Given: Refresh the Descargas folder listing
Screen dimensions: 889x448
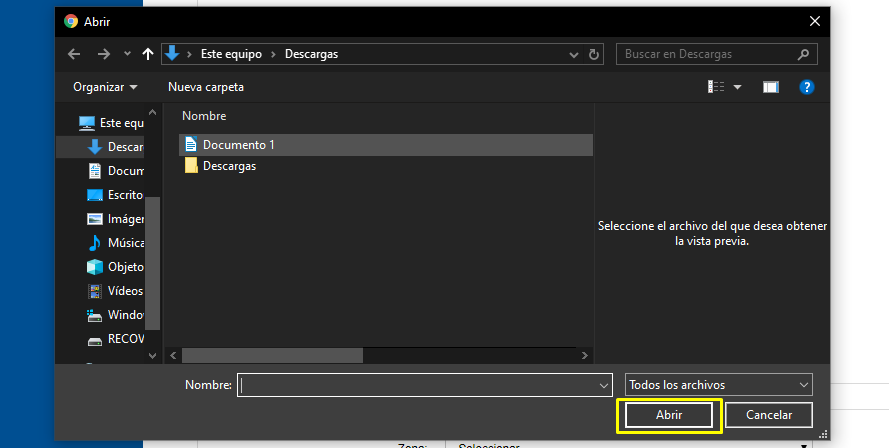Looking at the screenshot, I should pos(594,54).
